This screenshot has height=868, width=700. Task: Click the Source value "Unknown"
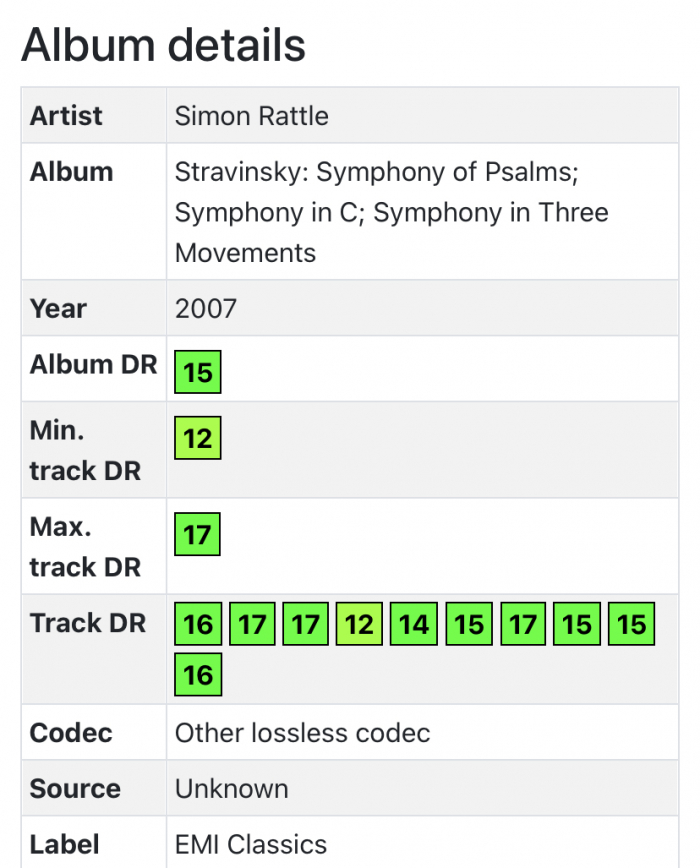(x=231, y=789)
